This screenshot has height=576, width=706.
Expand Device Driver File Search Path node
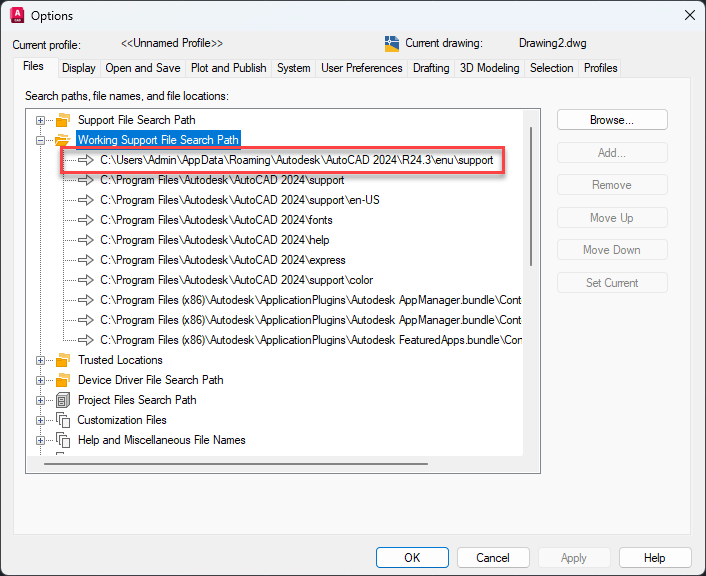[x=41, y=381]
